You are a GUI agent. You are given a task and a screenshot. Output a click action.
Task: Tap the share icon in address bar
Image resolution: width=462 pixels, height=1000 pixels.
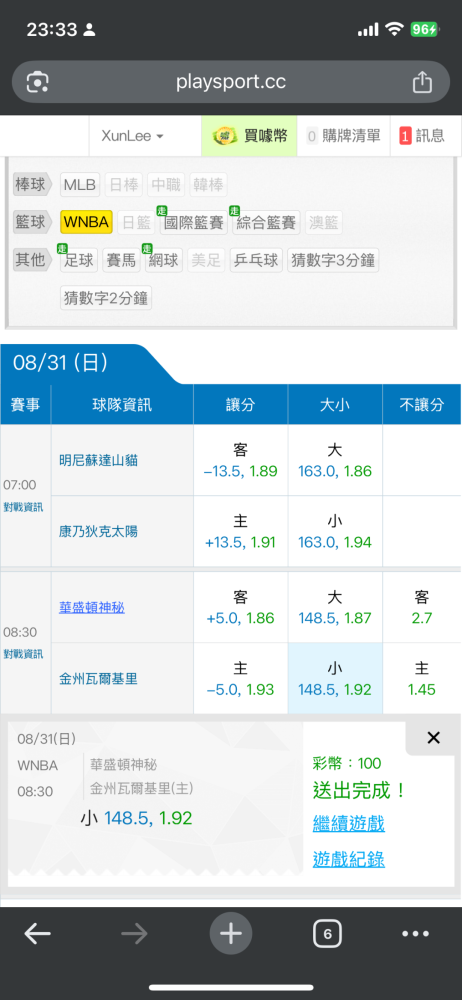422,82
